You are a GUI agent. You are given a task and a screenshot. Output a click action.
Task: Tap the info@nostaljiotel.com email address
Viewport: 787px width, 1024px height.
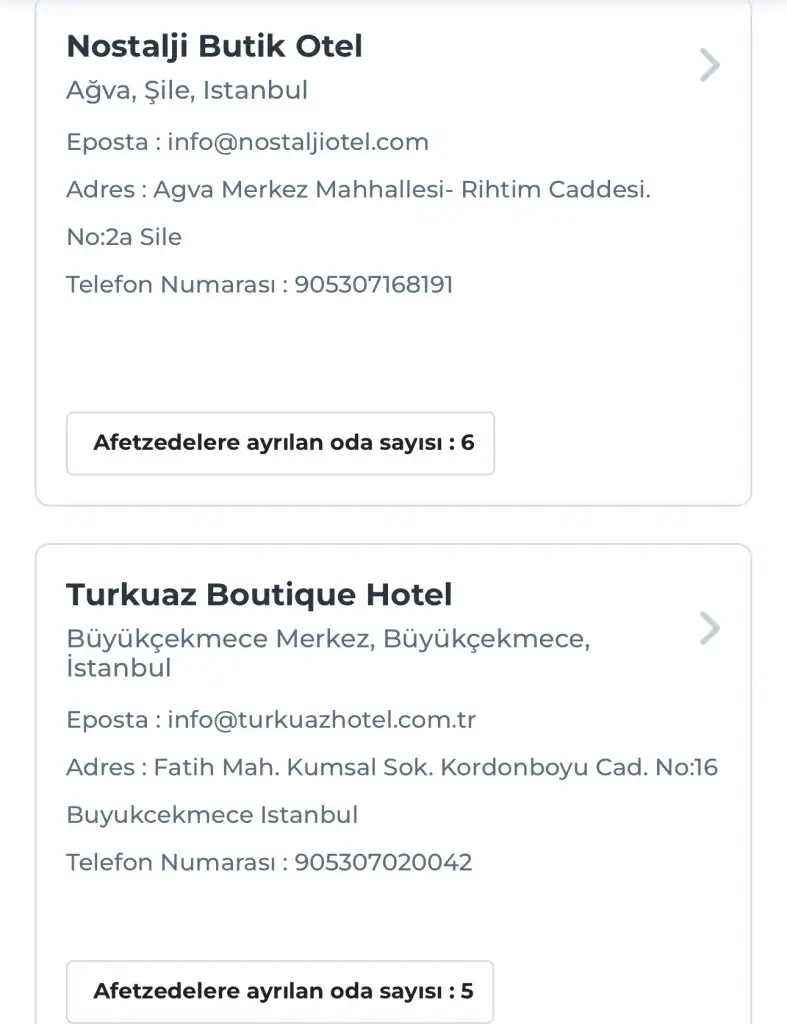298,142
